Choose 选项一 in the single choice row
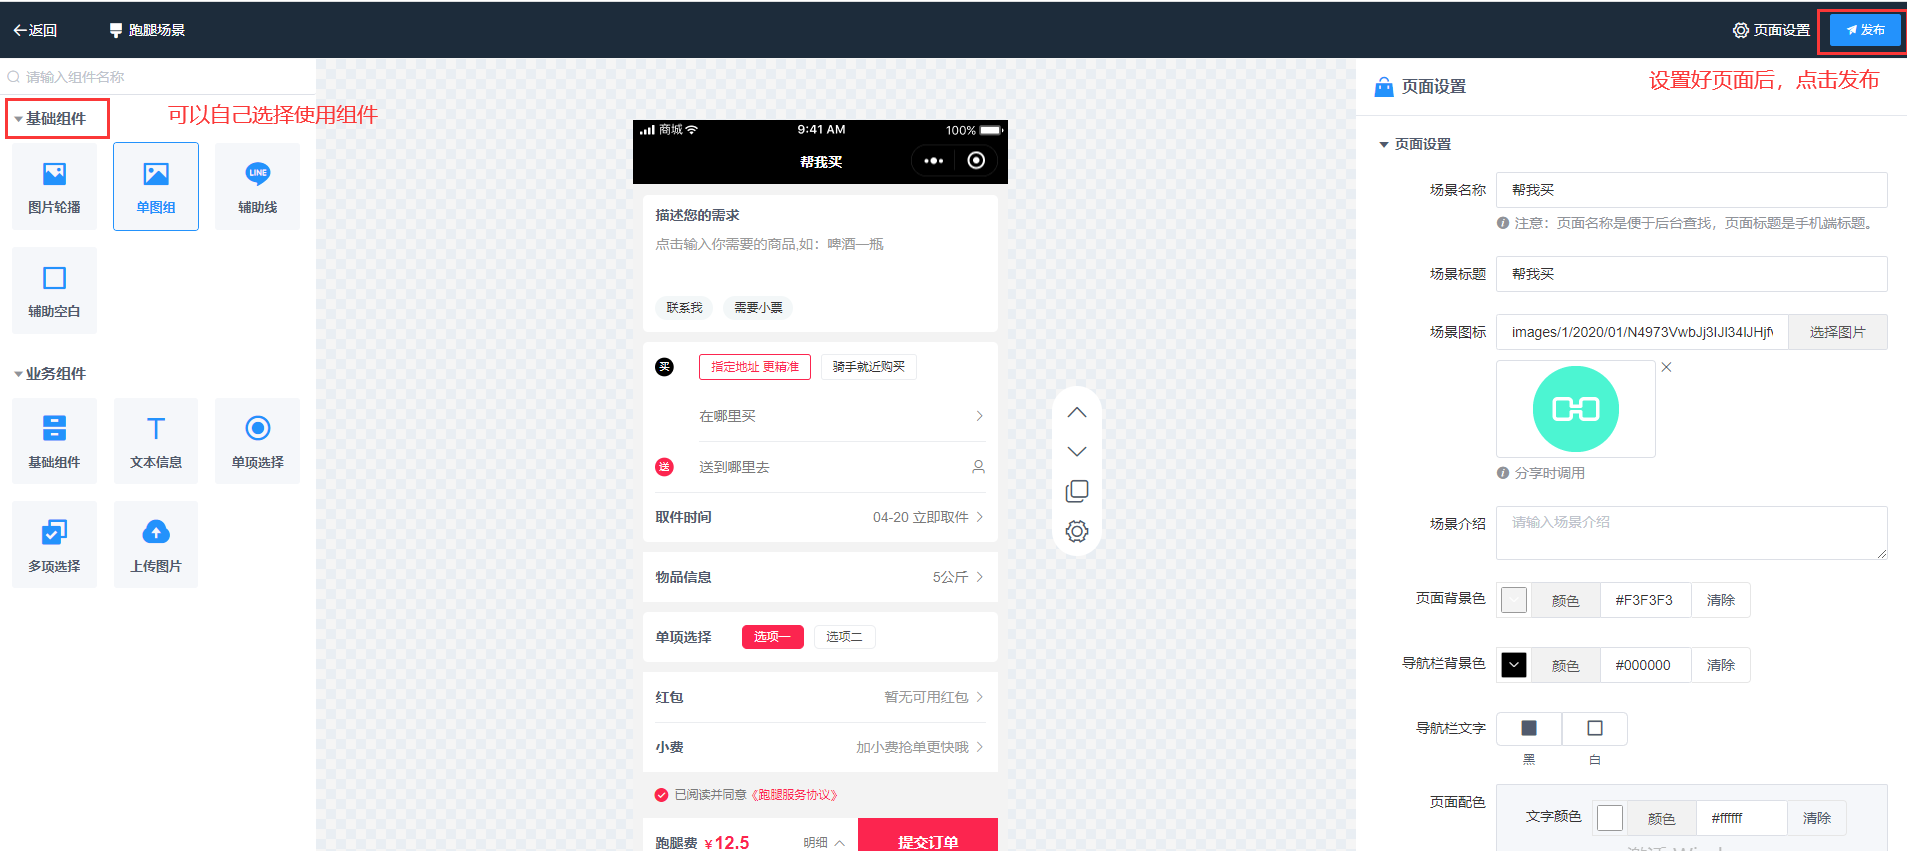 click(x=772, y=637)
